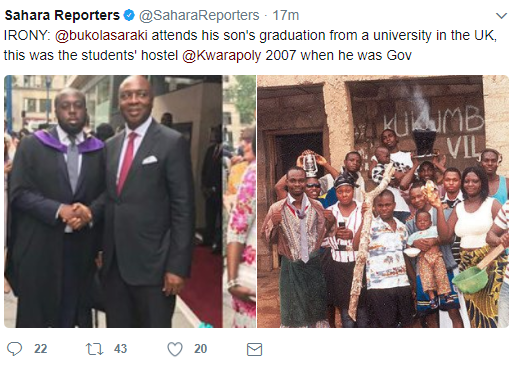The height and width of the screenshot is (365, 513).
Task: Open the tweet's 17m timestamp permalink
Action: tap(286, 15)
